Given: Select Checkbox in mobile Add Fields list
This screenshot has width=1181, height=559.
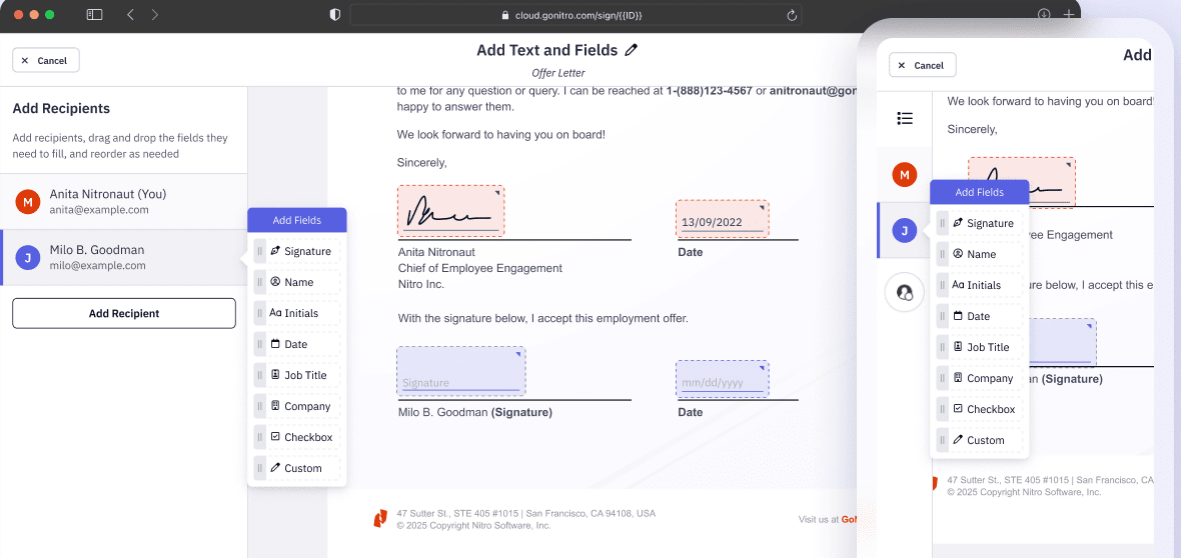Looking at the screenshot, I should 980,409.
